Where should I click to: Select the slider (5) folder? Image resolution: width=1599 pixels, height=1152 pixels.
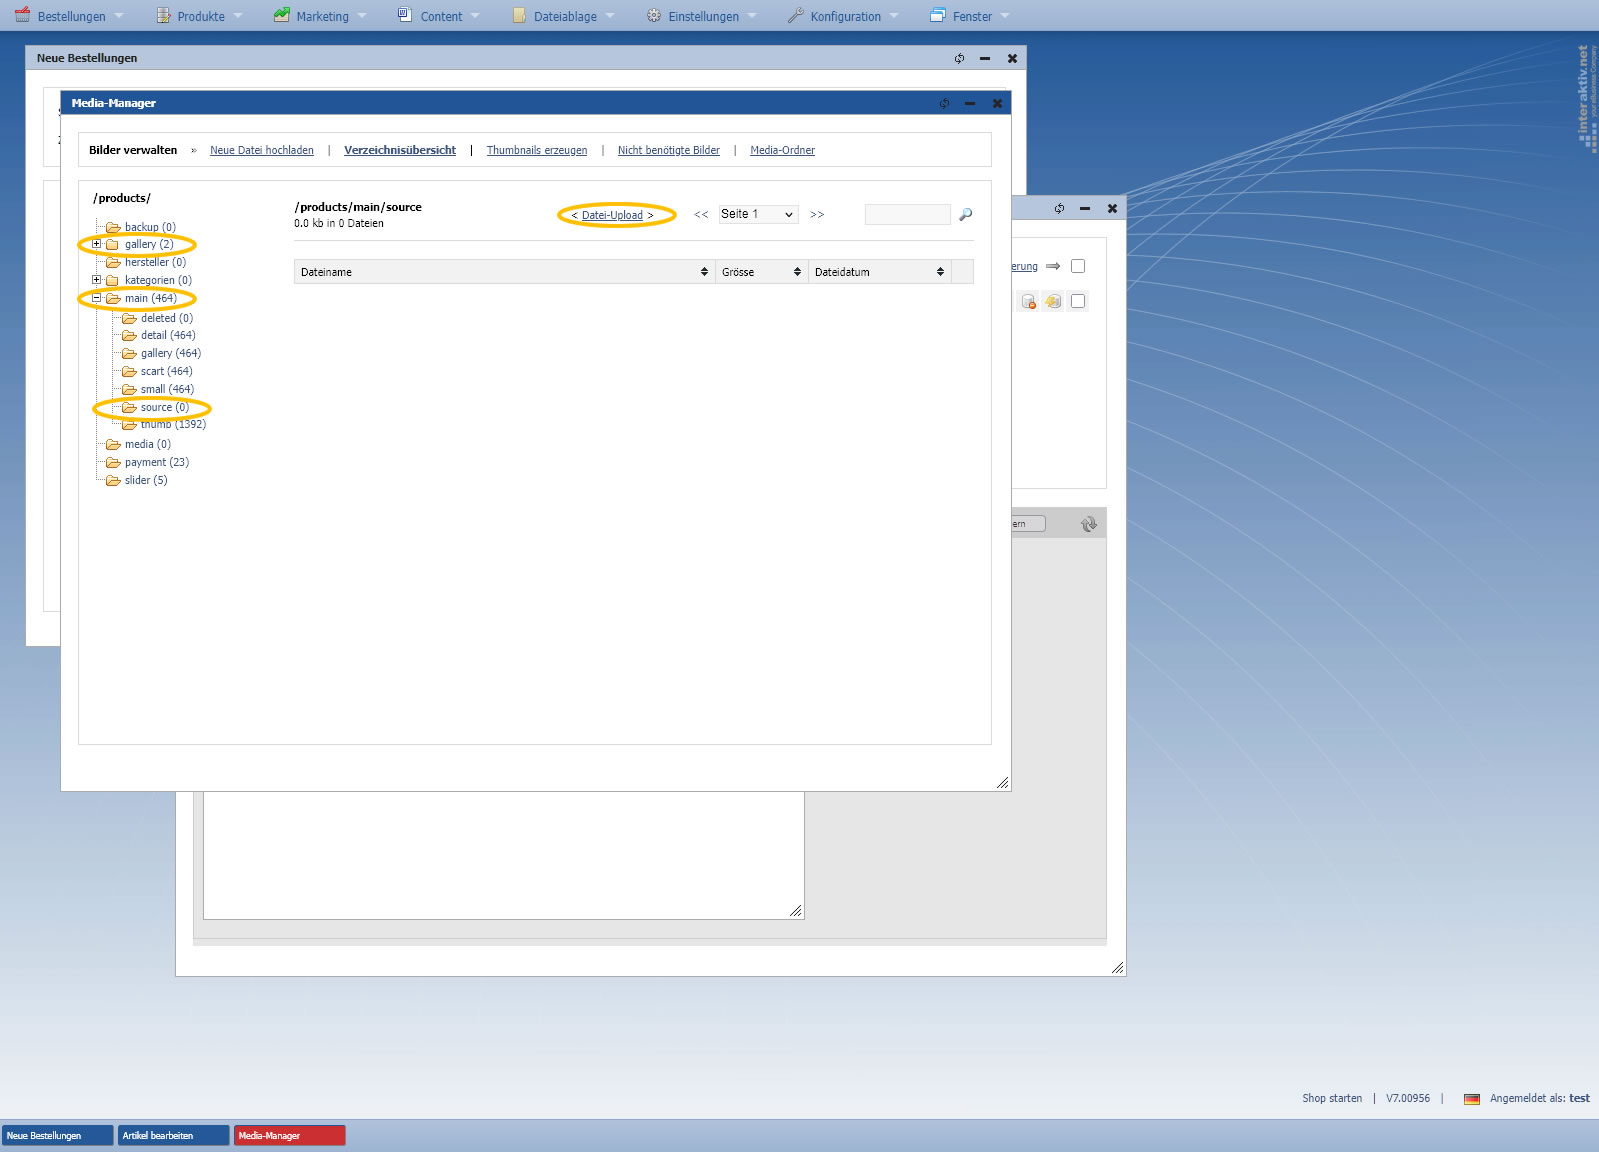pyautogui.click(x=145, y=481)
